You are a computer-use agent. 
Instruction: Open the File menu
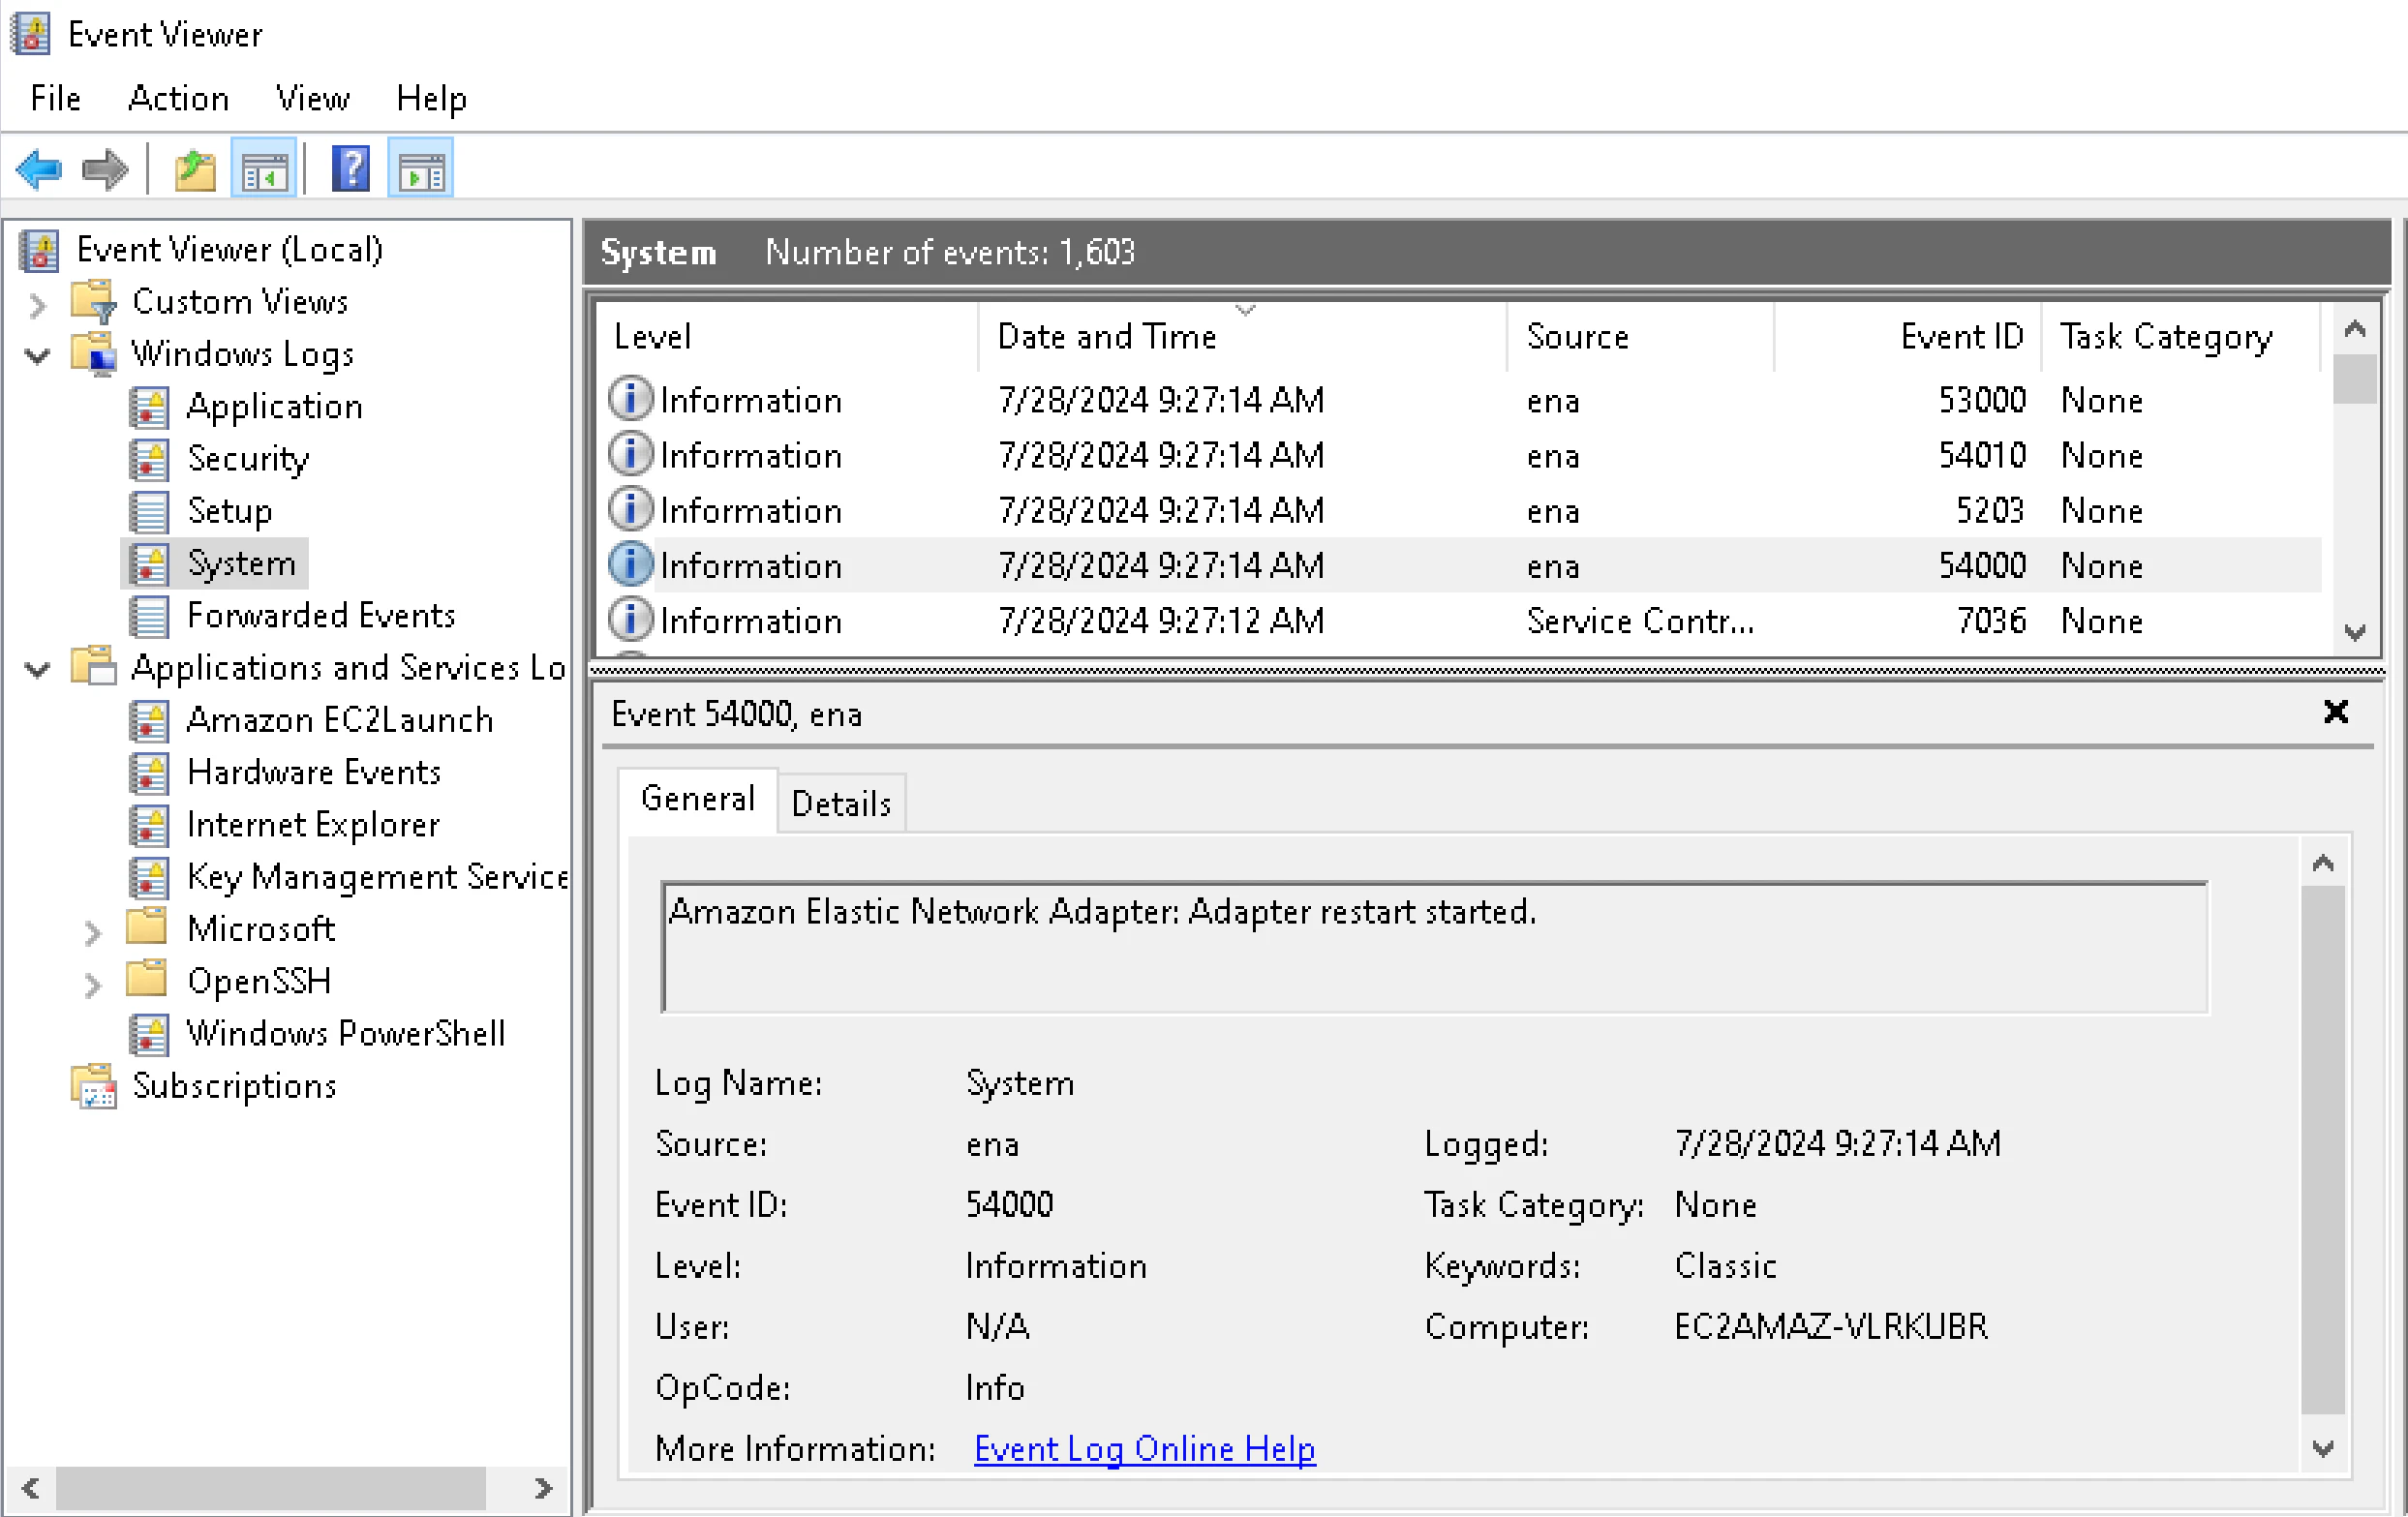(x=55, y=98)
